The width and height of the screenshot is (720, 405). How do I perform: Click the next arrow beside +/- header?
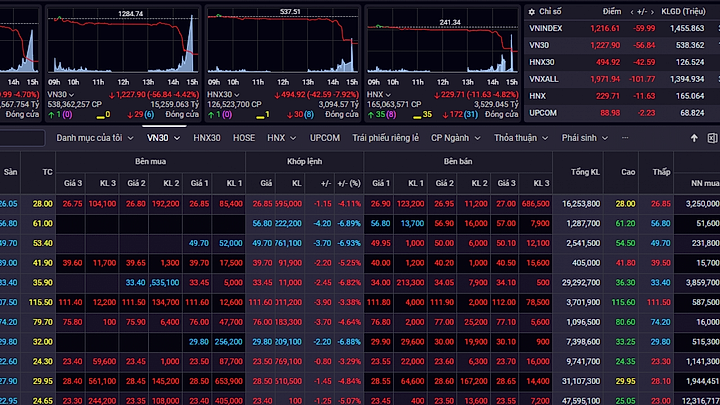[x=652, y=12]
